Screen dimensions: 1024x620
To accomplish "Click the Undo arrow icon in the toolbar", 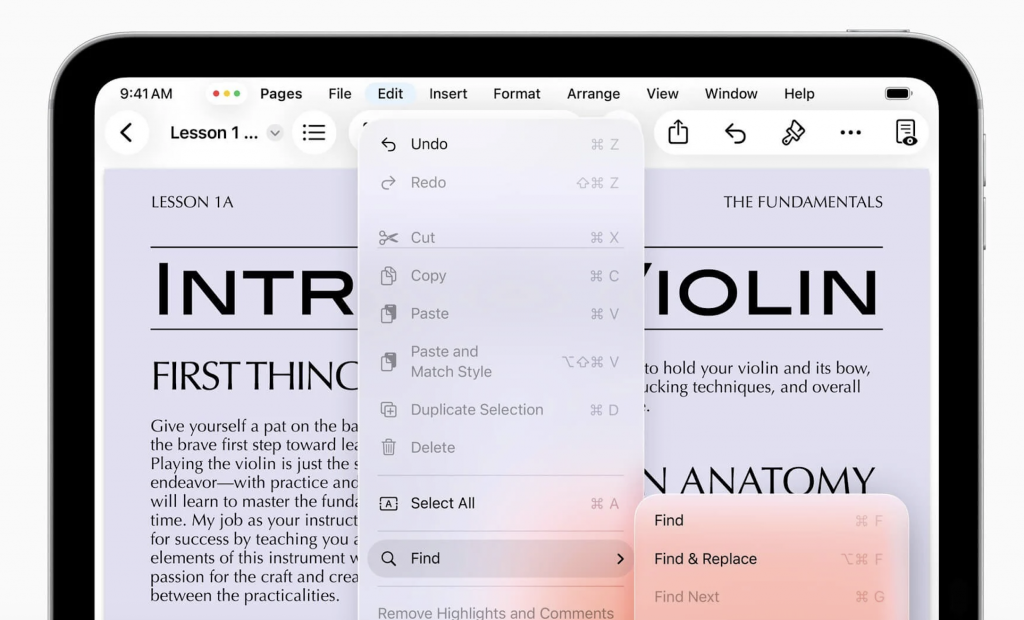I will click(x=735, y=133).
